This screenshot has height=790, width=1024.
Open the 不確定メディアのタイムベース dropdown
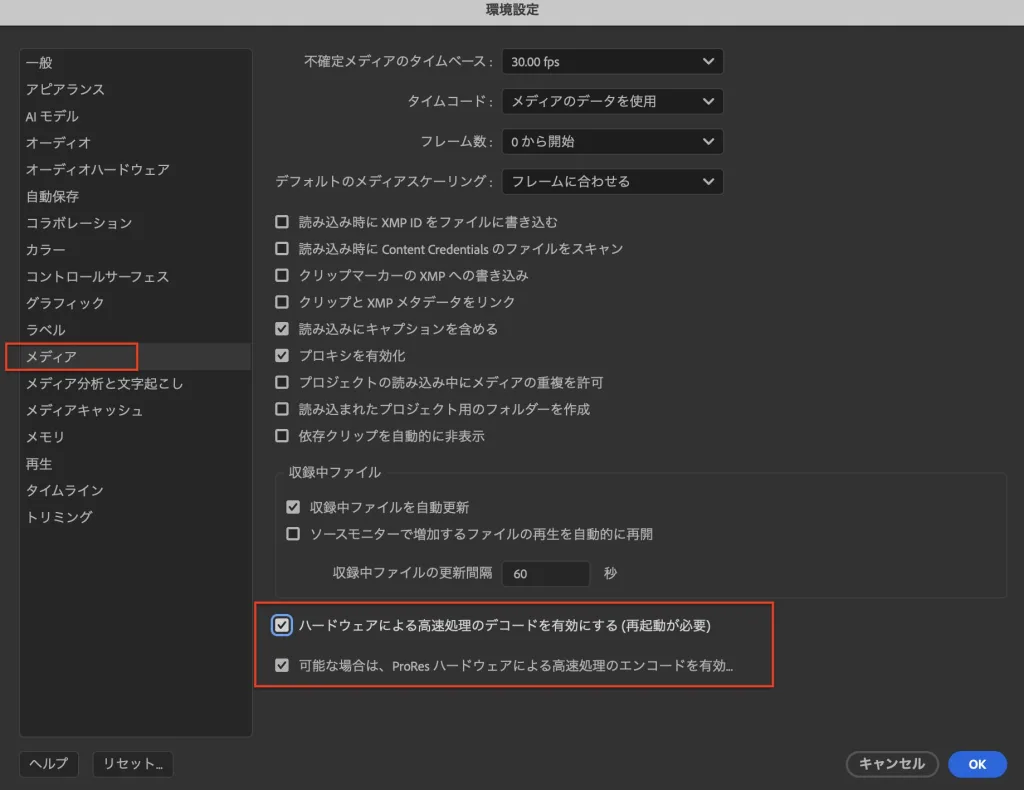pyautogui.click(x=612, y=62)
